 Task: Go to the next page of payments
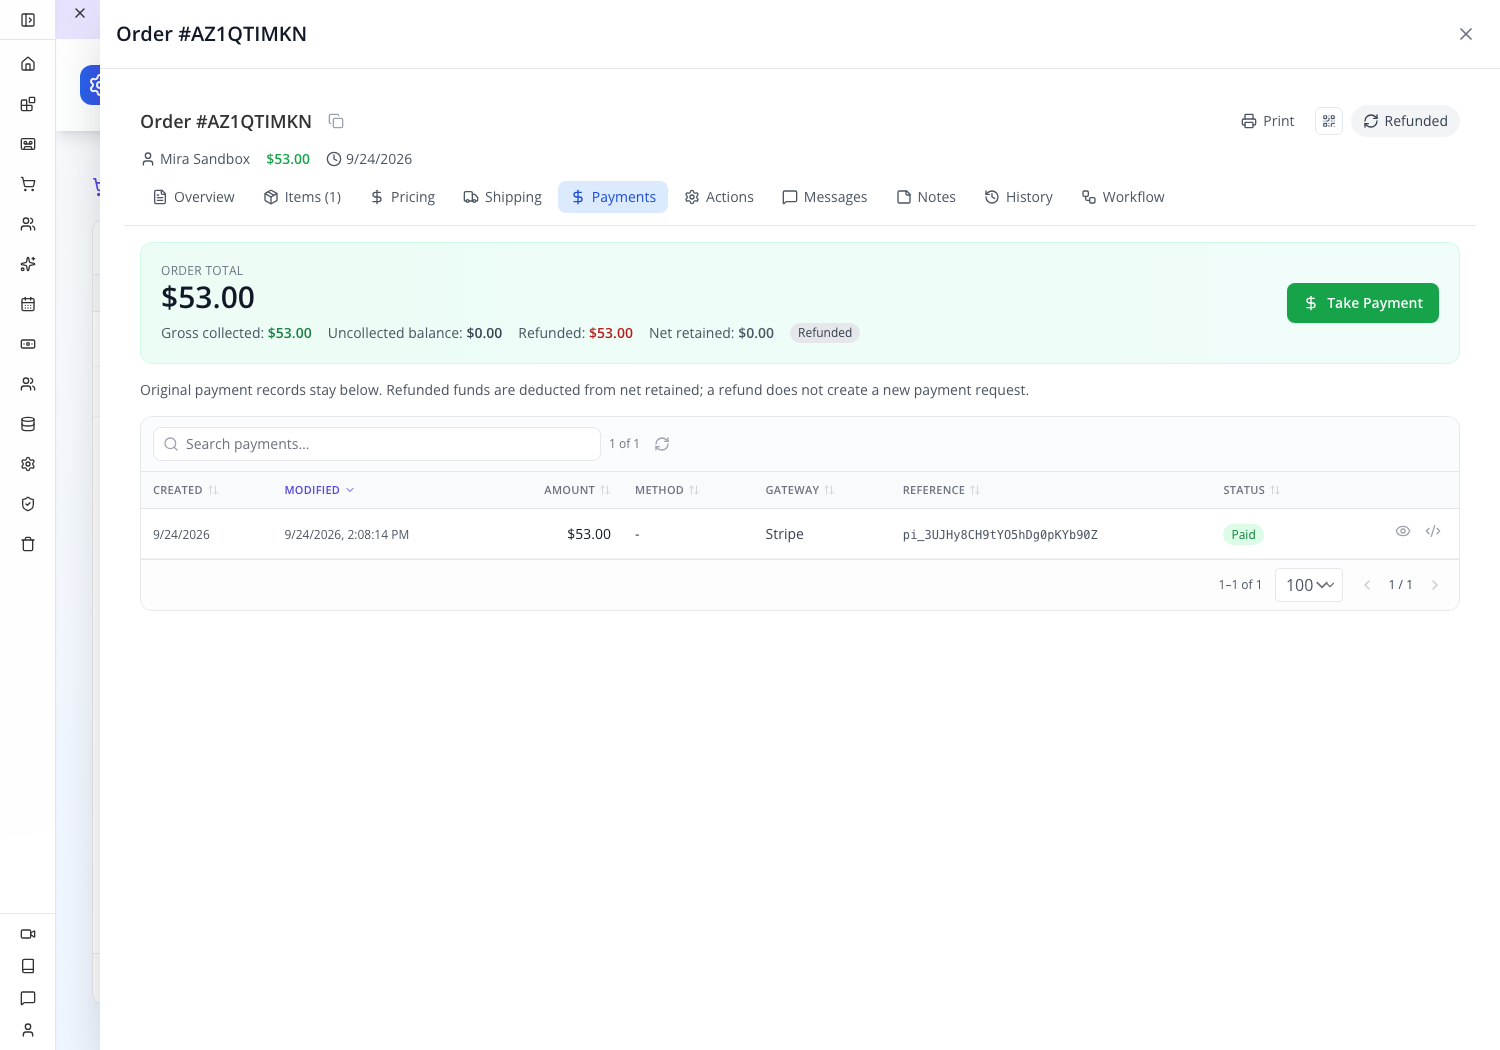coord(1435,585)
